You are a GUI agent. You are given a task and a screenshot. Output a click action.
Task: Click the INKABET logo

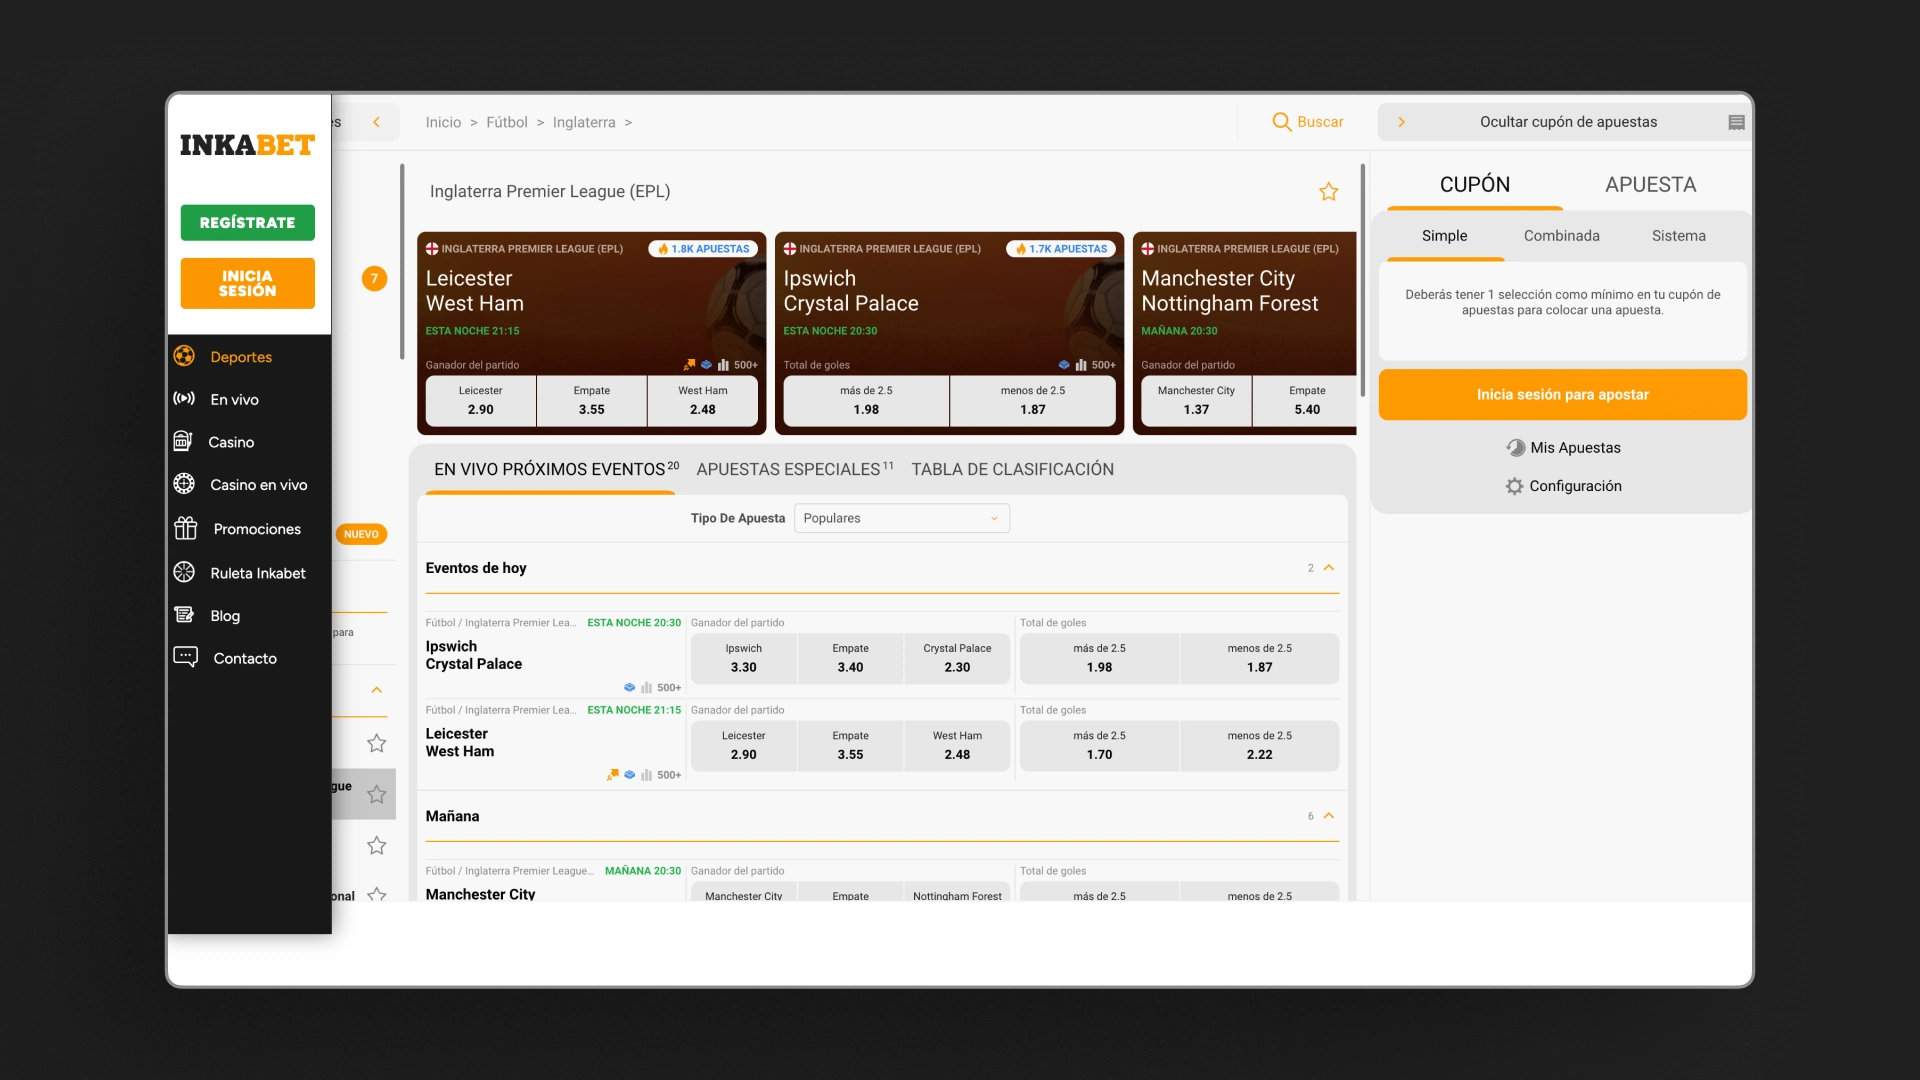click(247, 146)
